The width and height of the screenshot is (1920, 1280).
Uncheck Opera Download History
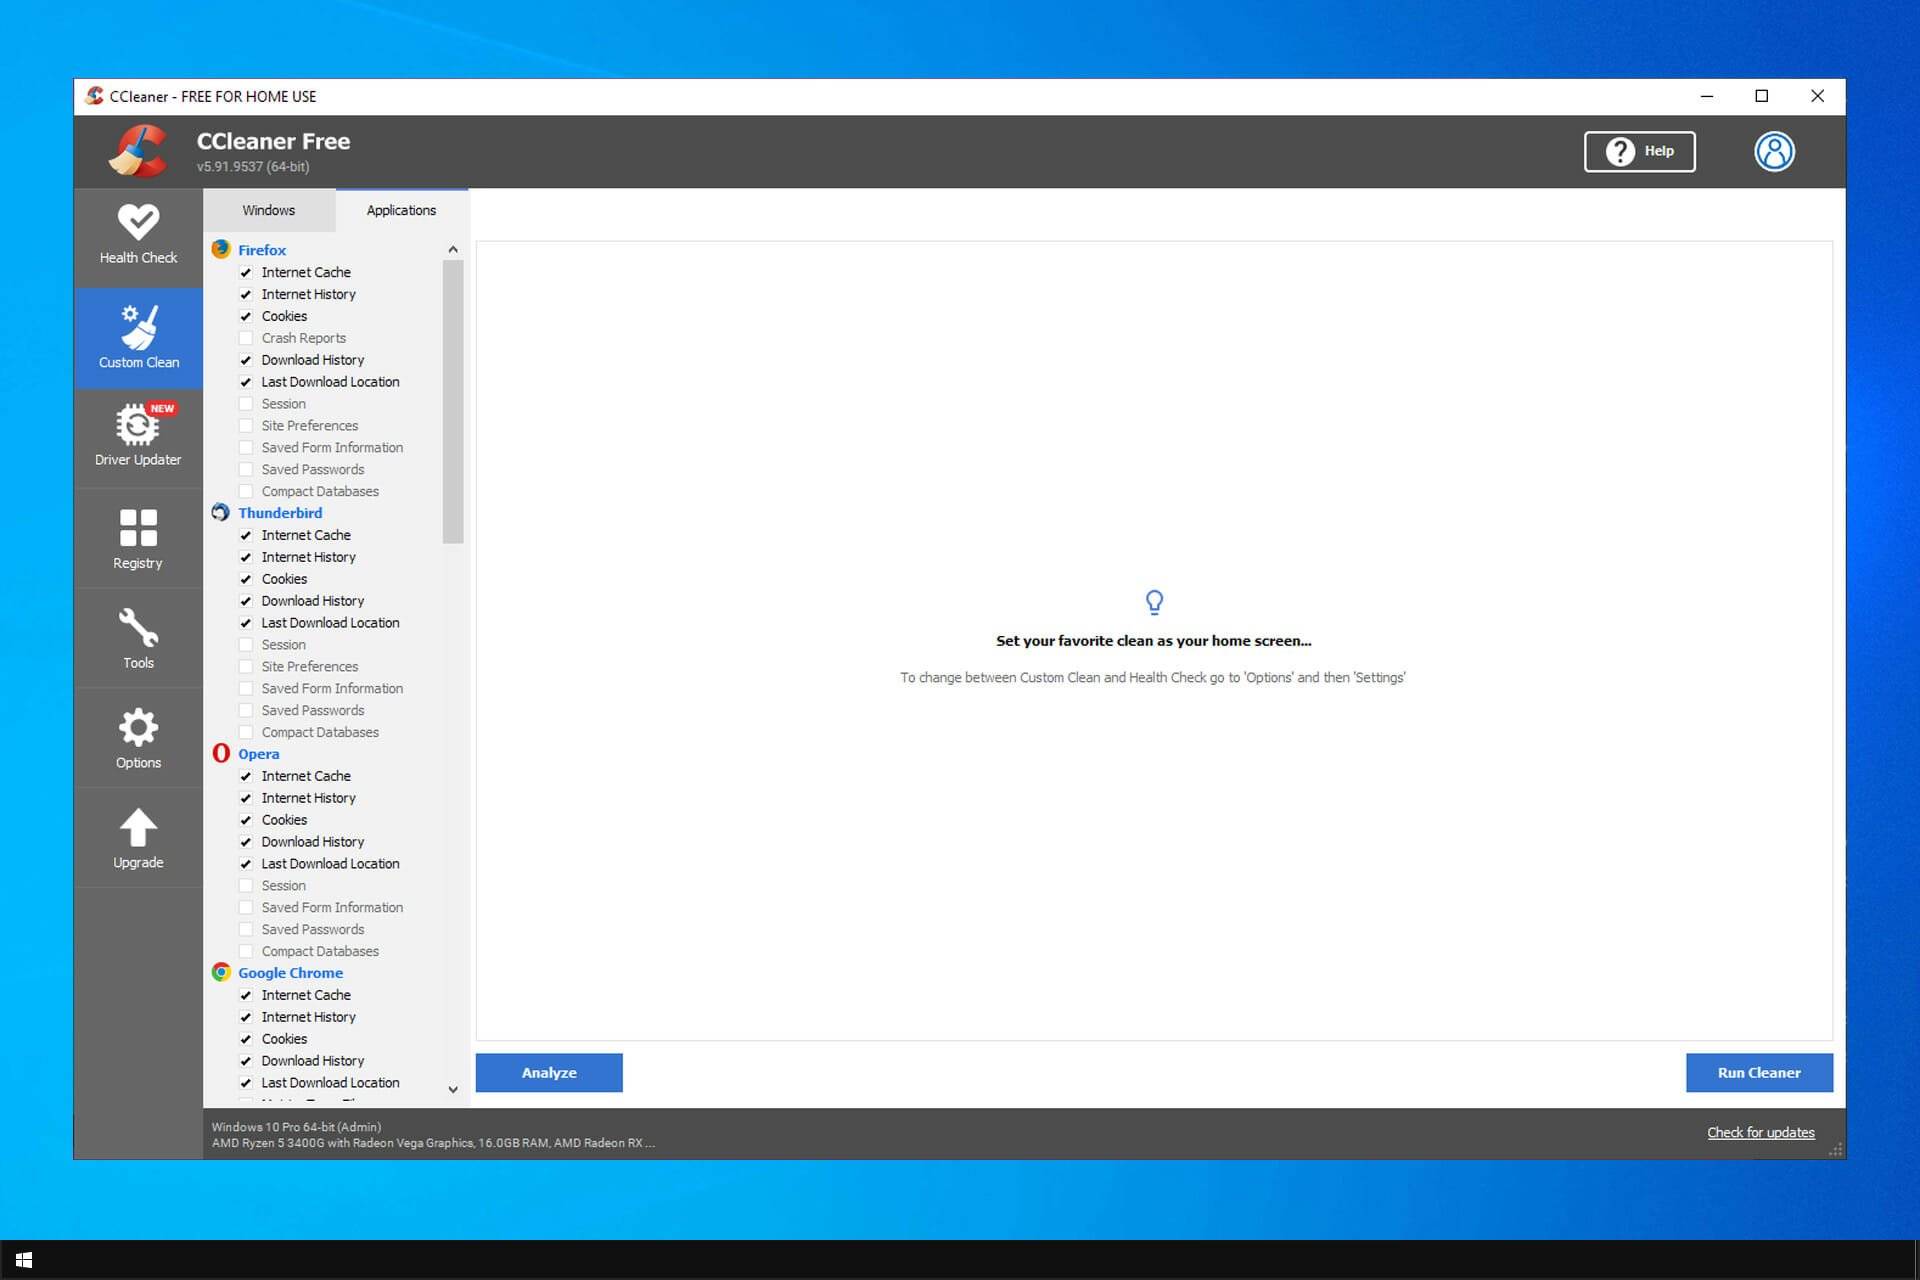tap(246, 842)
